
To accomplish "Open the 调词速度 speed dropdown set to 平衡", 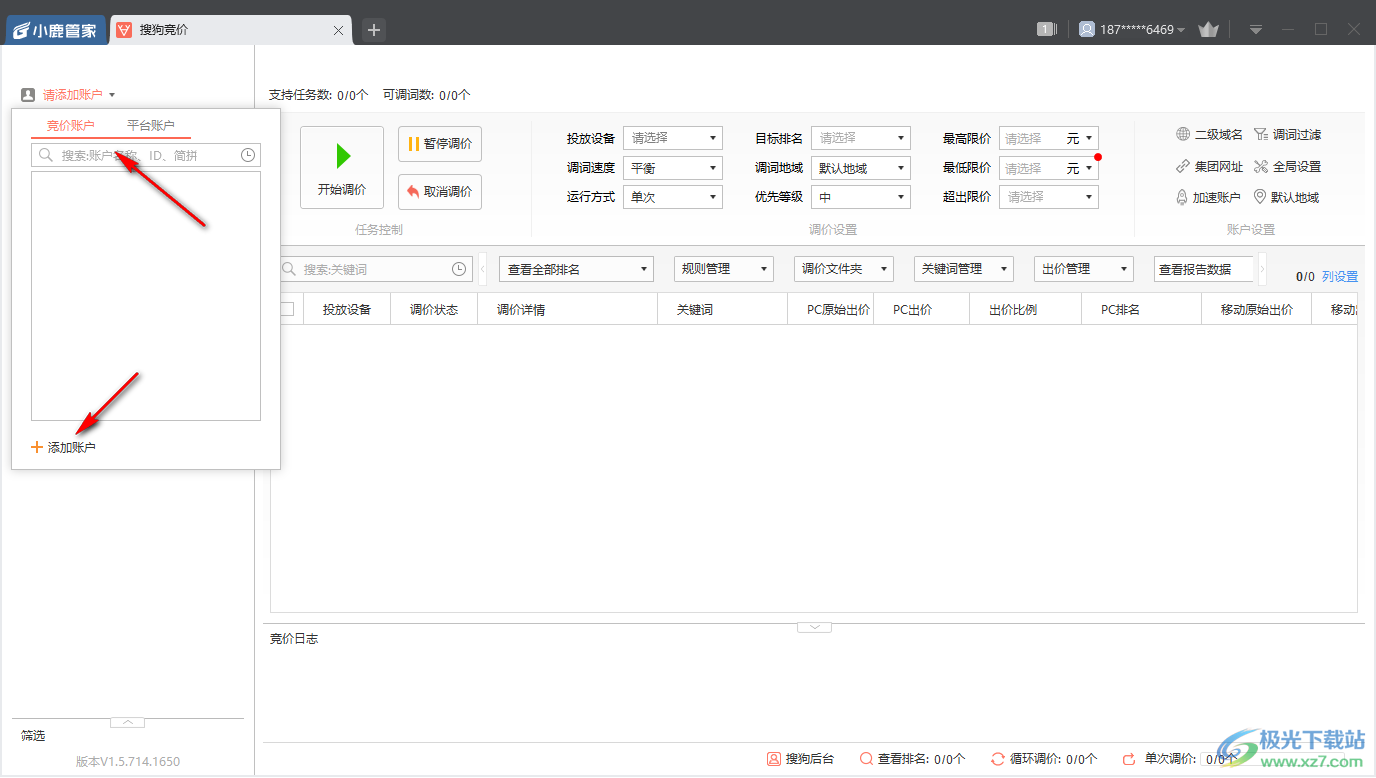I will 672,167.
